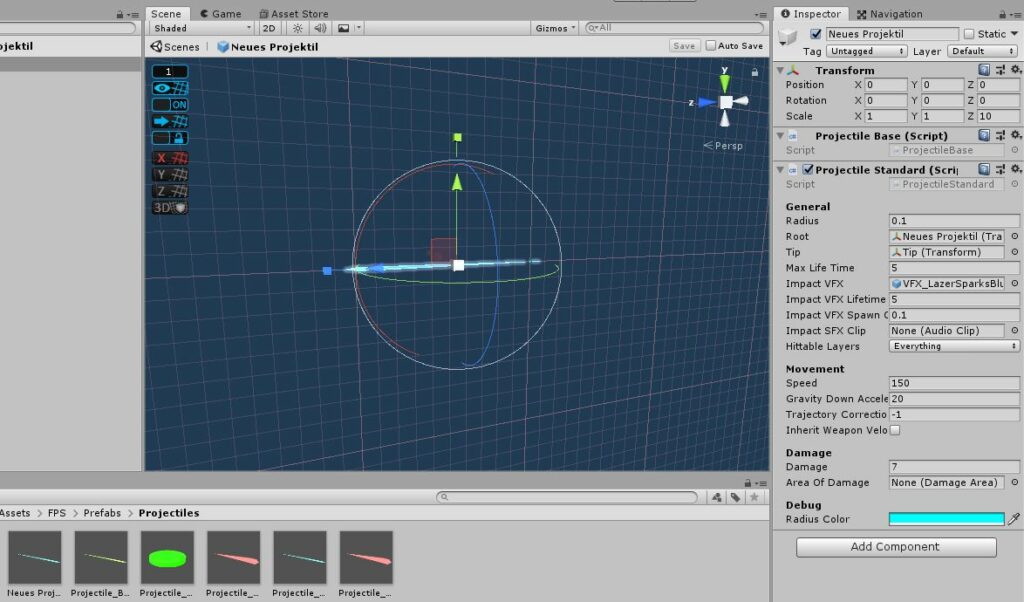This screenshot has height=602, width=1024.
Task: Enable the Auto Save checkbox
Action: [x=711, y=46]
